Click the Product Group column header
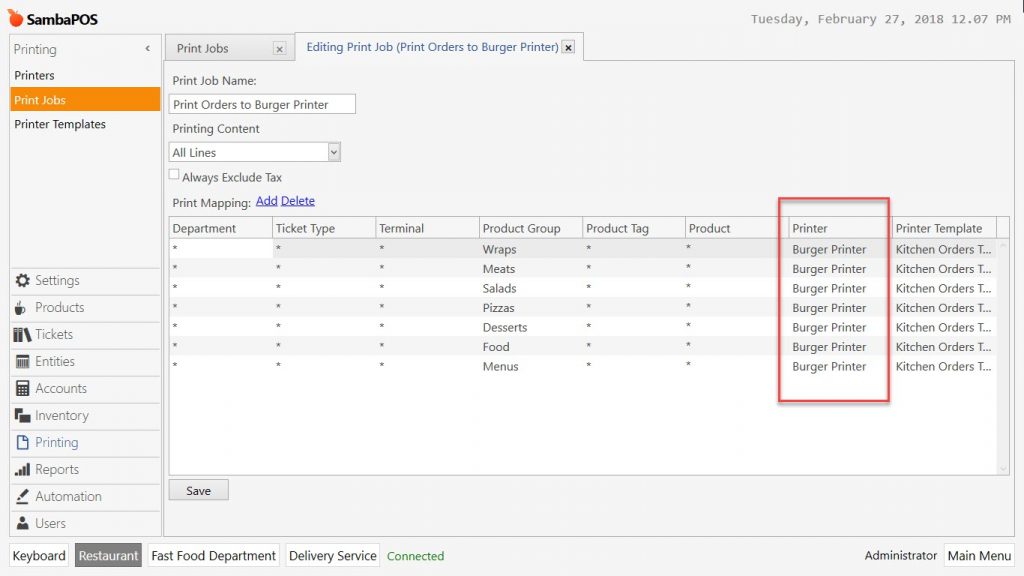This screenshot has height=576, width=1024. (x=531, y=229)
